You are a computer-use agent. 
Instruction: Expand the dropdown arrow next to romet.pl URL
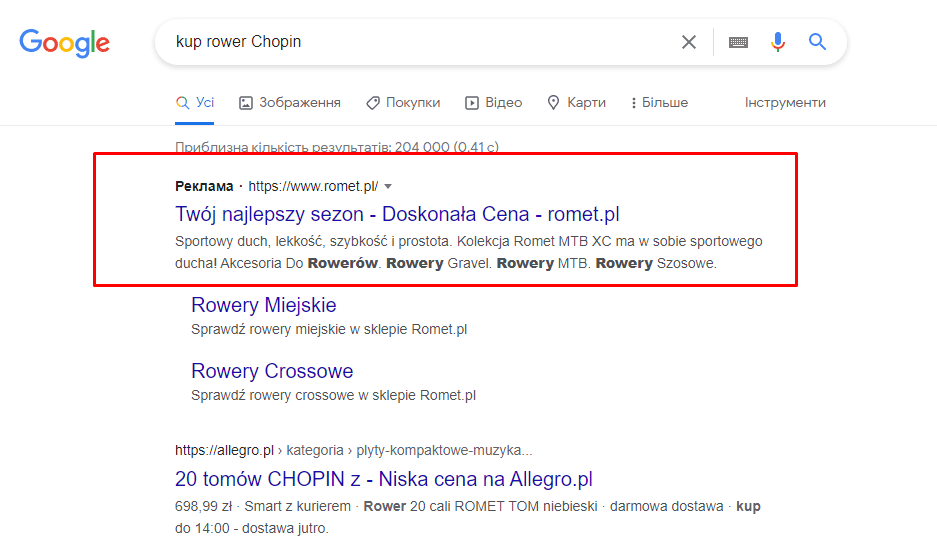point(388,186)
